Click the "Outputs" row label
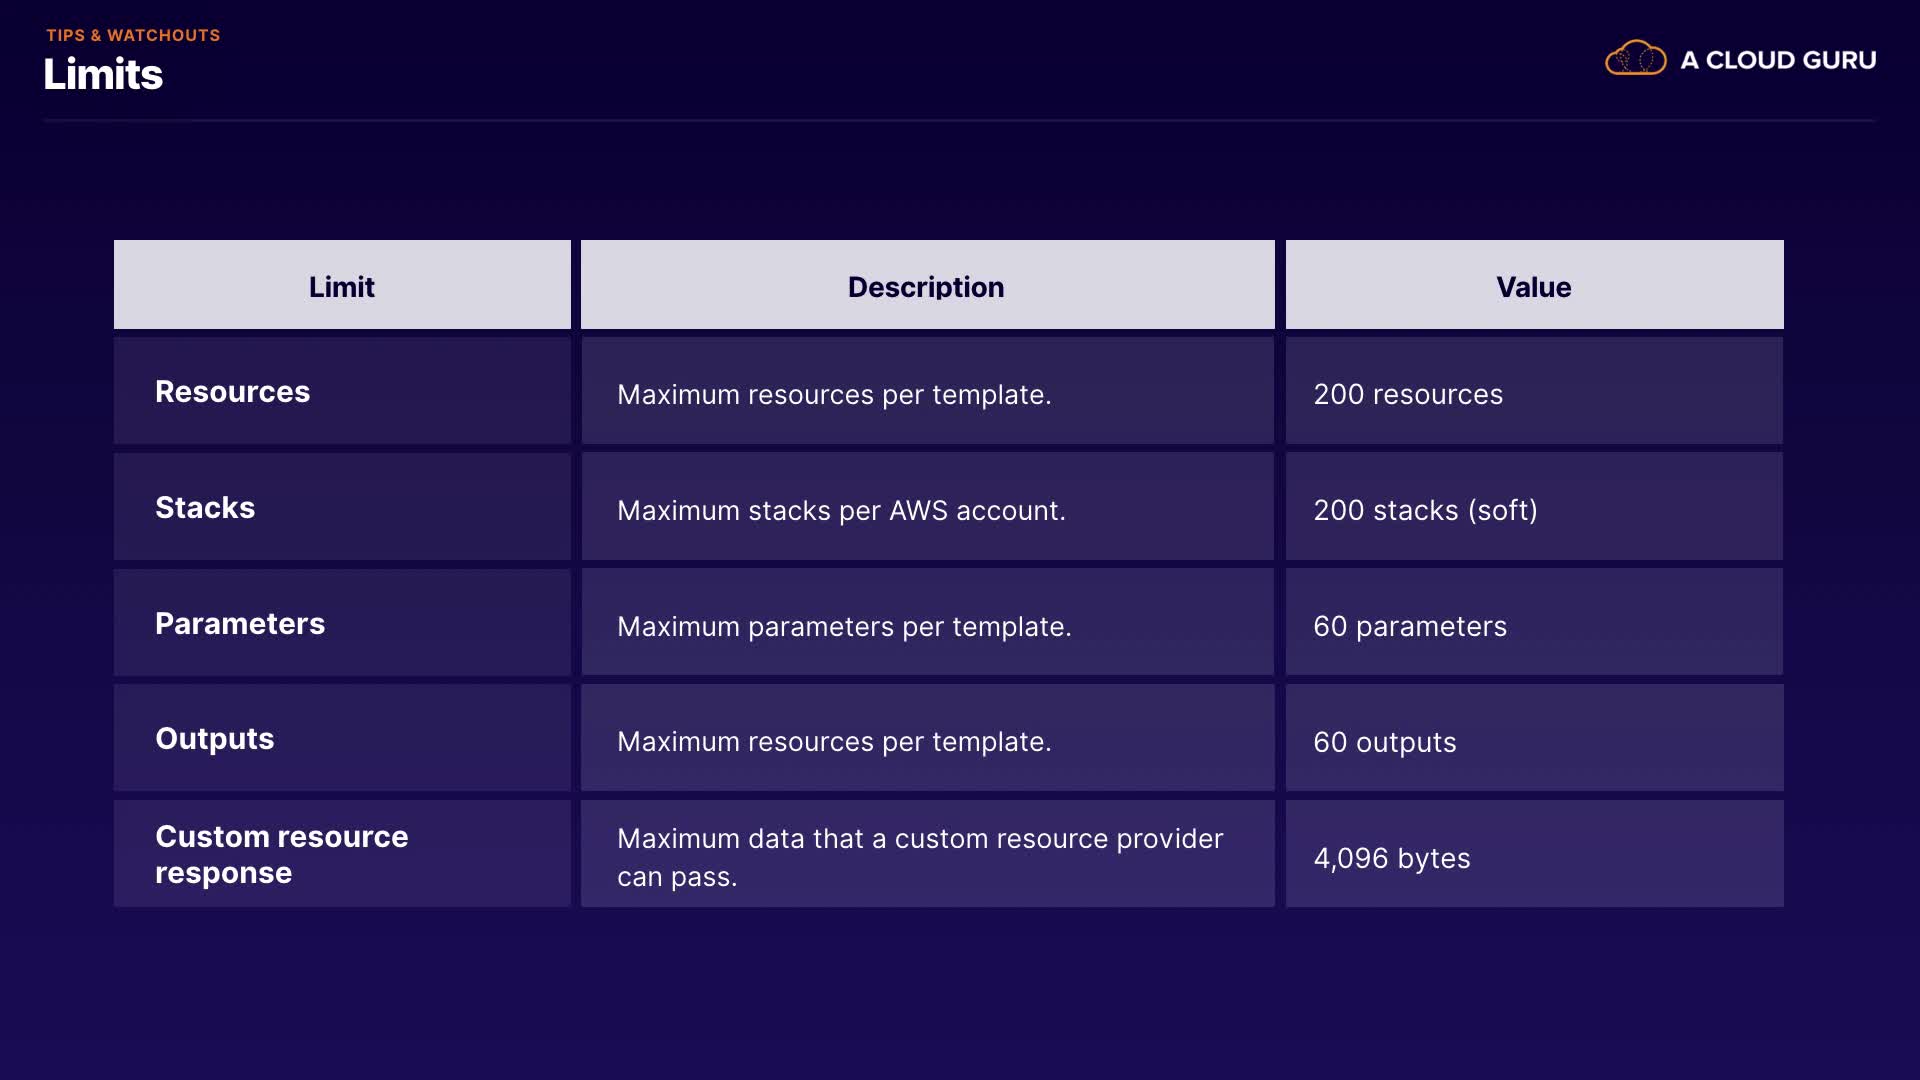1920x1080 pixels. tap(215, 739)
